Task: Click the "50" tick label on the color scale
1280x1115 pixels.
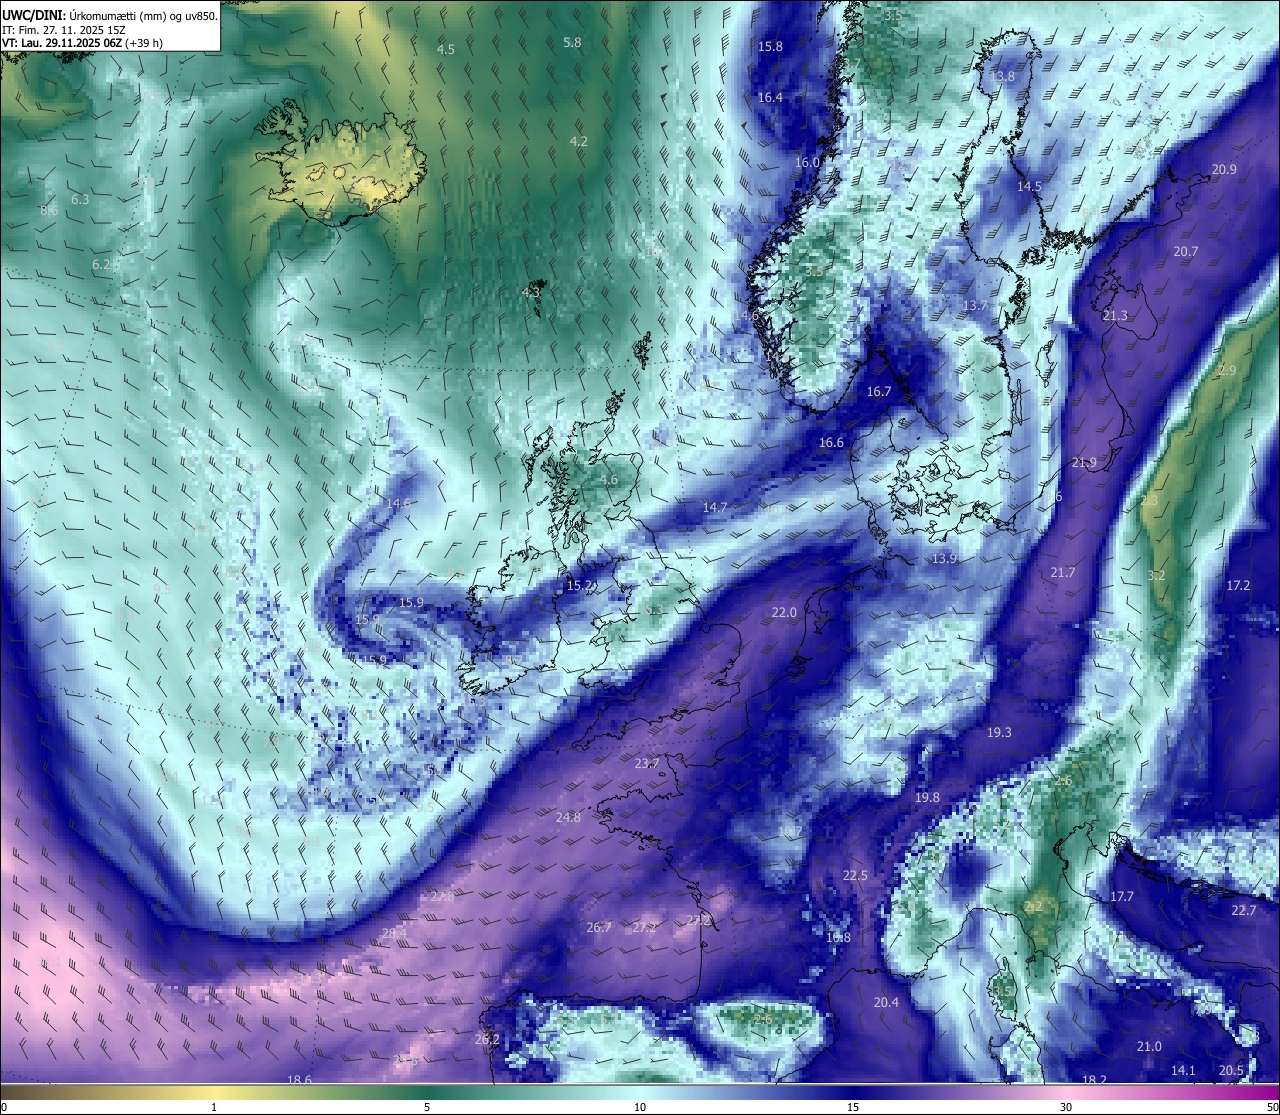Action: [1271, 1107]
